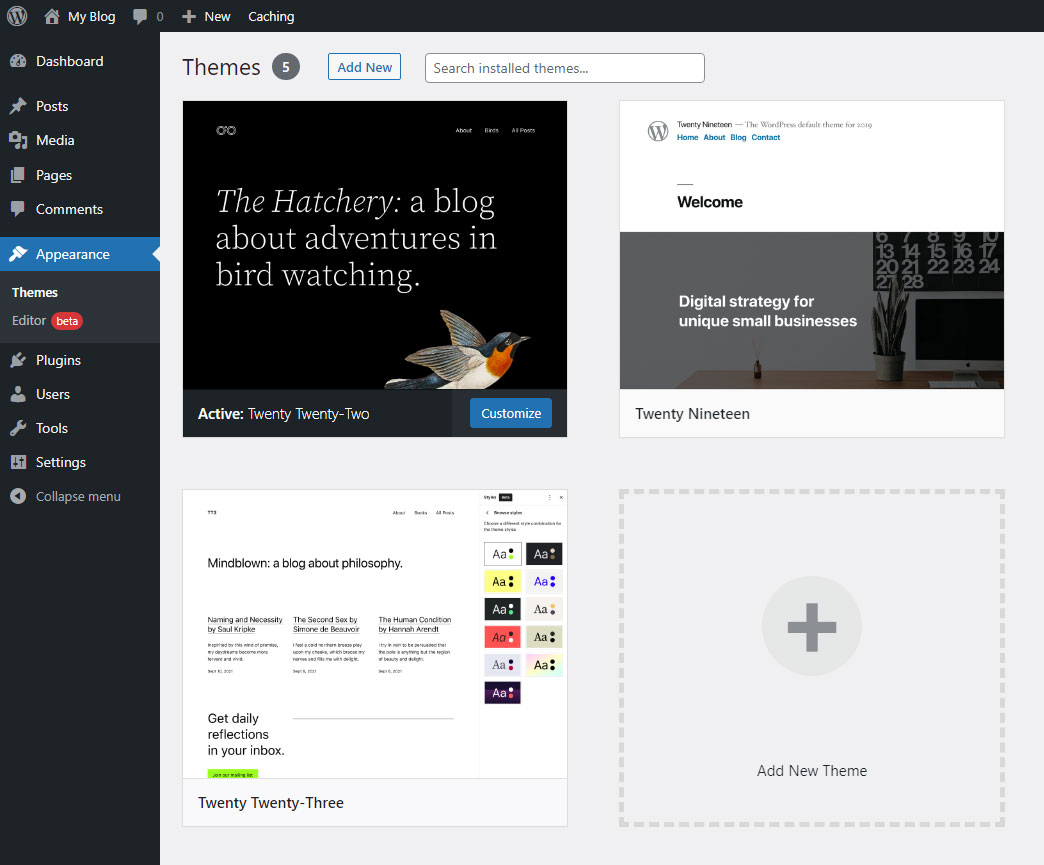Click the WordPress logo in Twenty Nineteen preview
Screen dimensions: 1044x865
pyautogui.click(x=658, y=131)
